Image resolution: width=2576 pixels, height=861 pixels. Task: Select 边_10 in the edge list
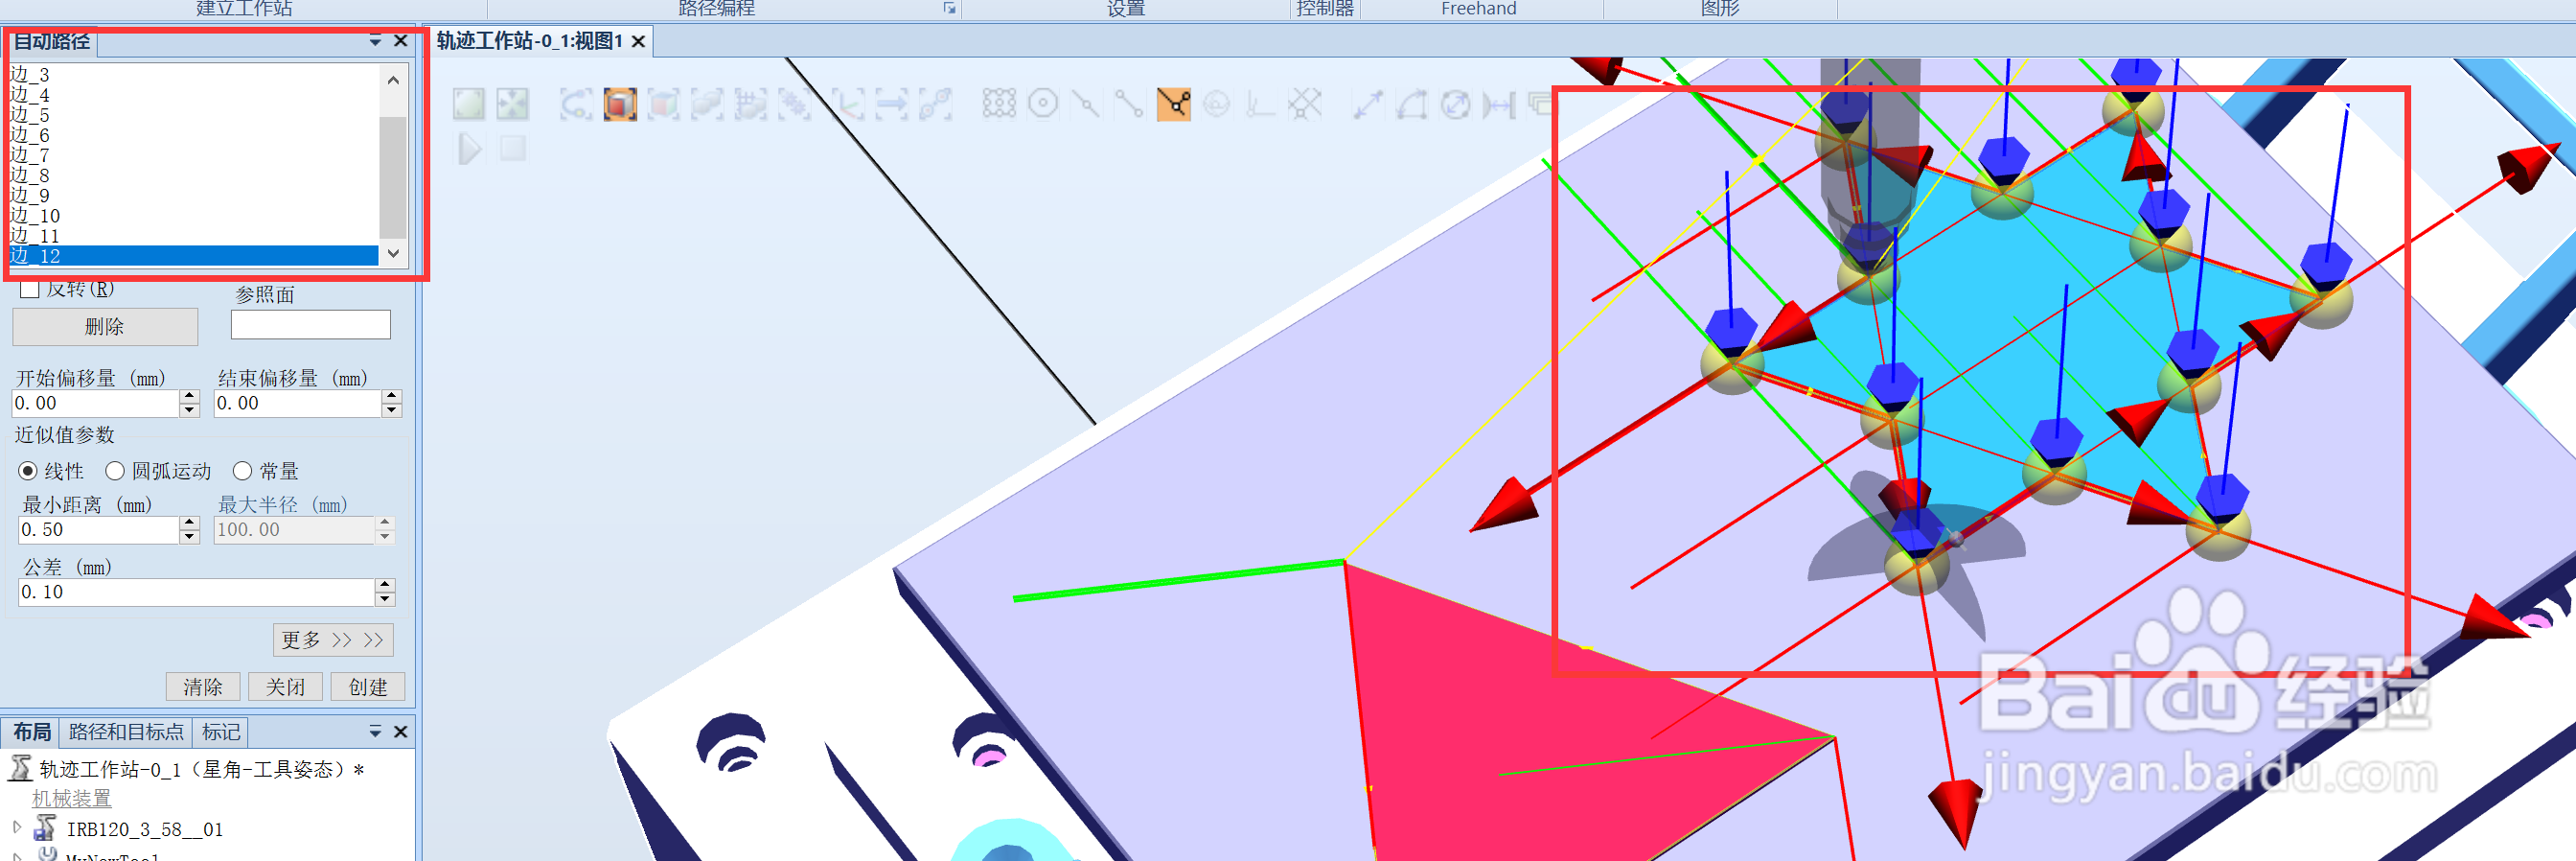pyautogui.click(x=194, y=216)
